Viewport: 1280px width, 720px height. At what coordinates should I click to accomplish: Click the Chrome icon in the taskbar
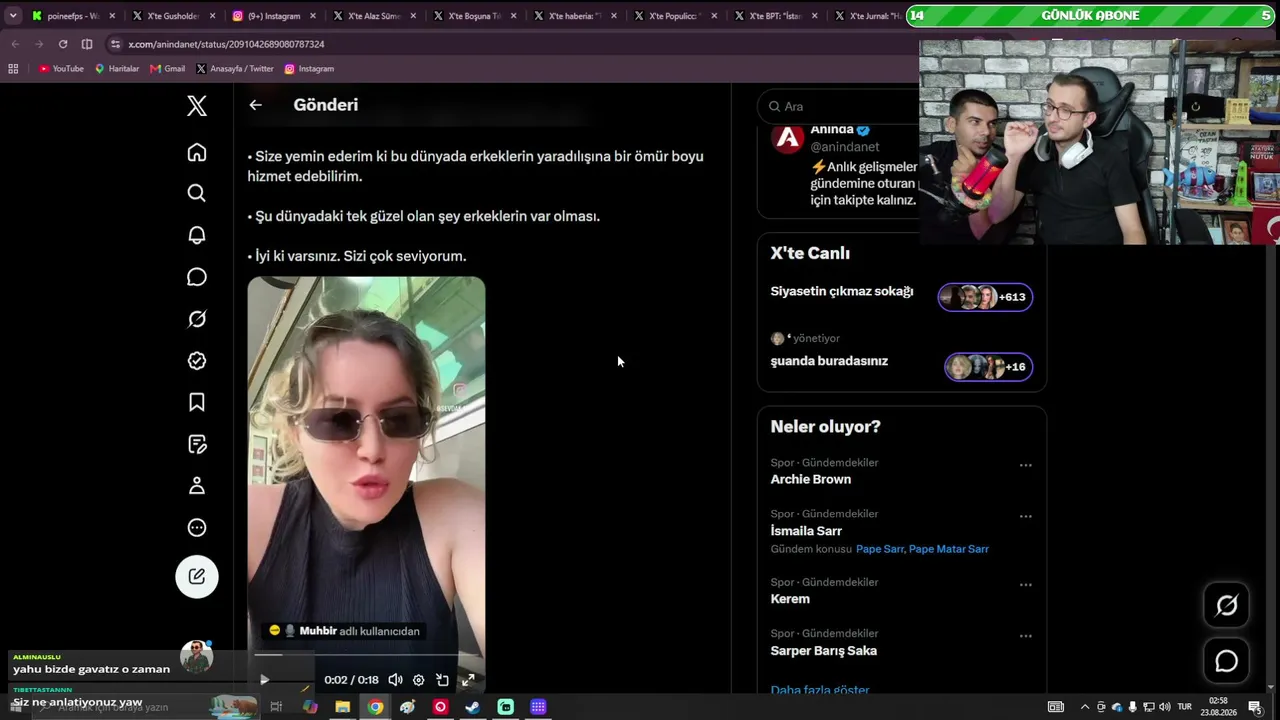[x=375, y=707]
